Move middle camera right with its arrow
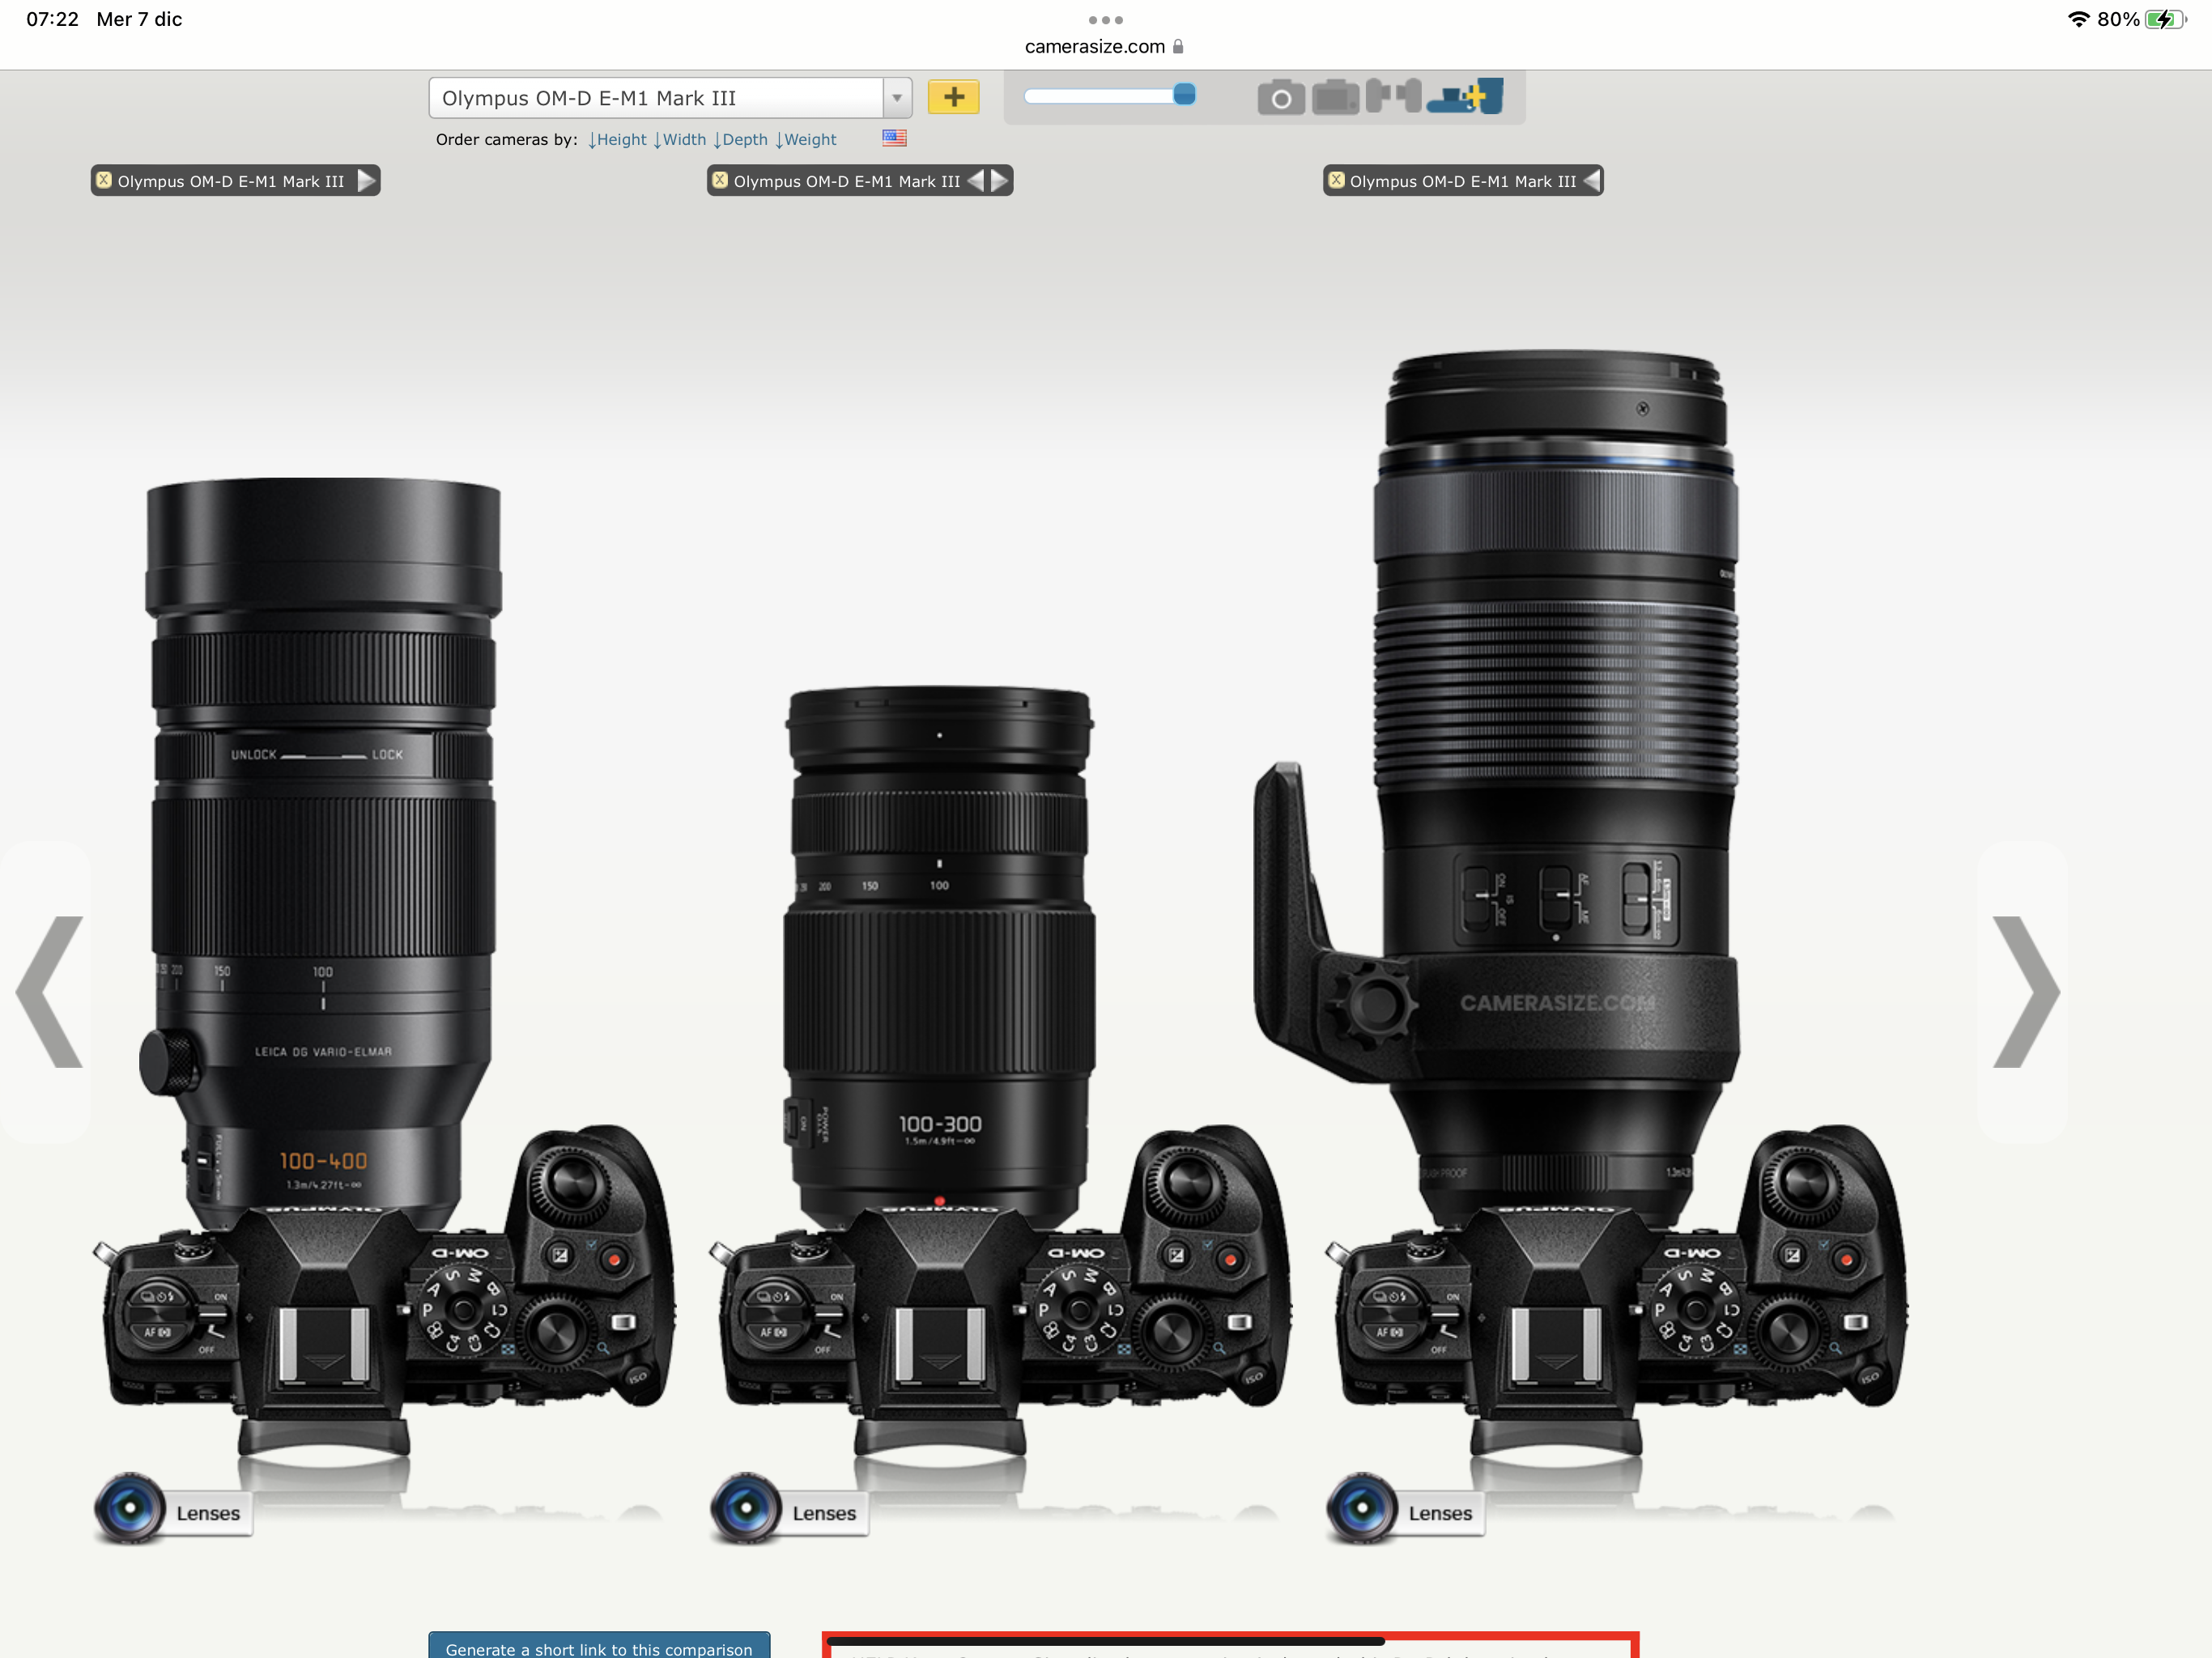2212x1658 pixels. click(x=999, y=180)
